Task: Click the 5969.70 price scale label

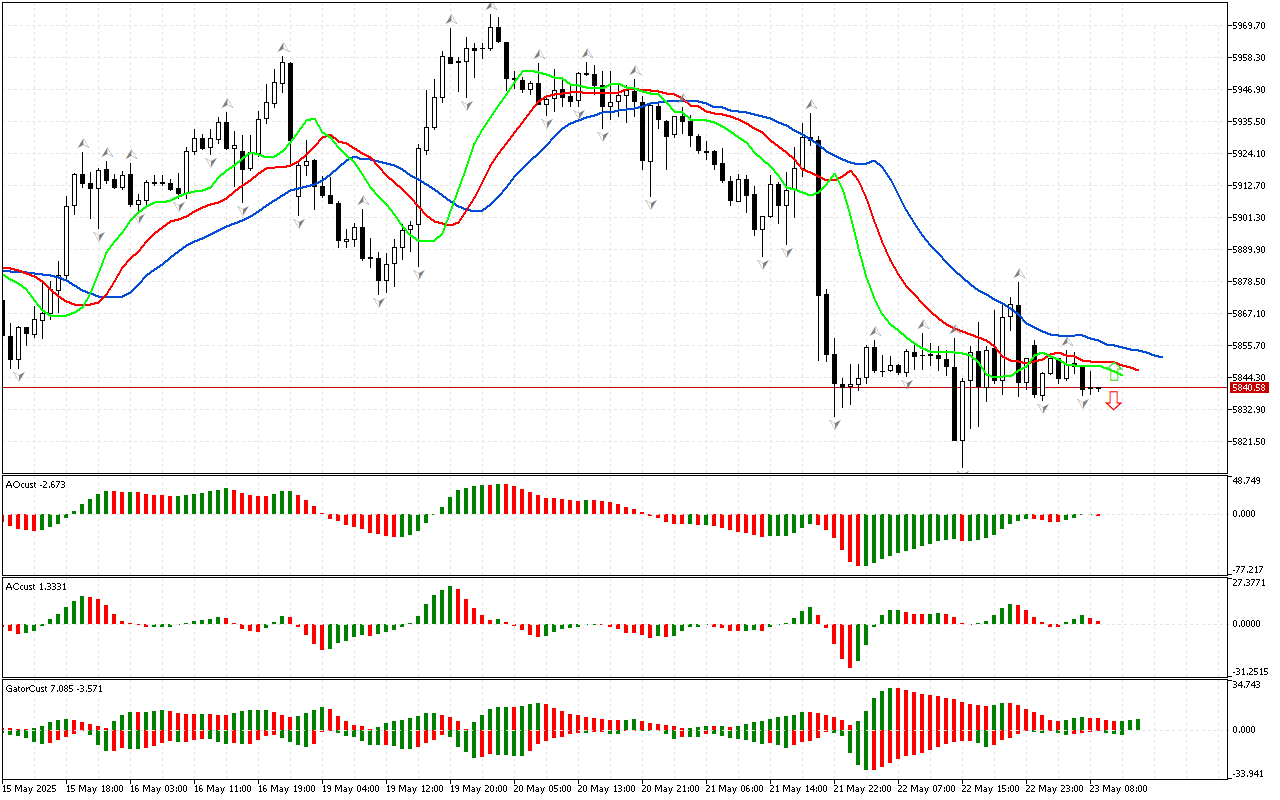Action: click(x=1250, y=25)
